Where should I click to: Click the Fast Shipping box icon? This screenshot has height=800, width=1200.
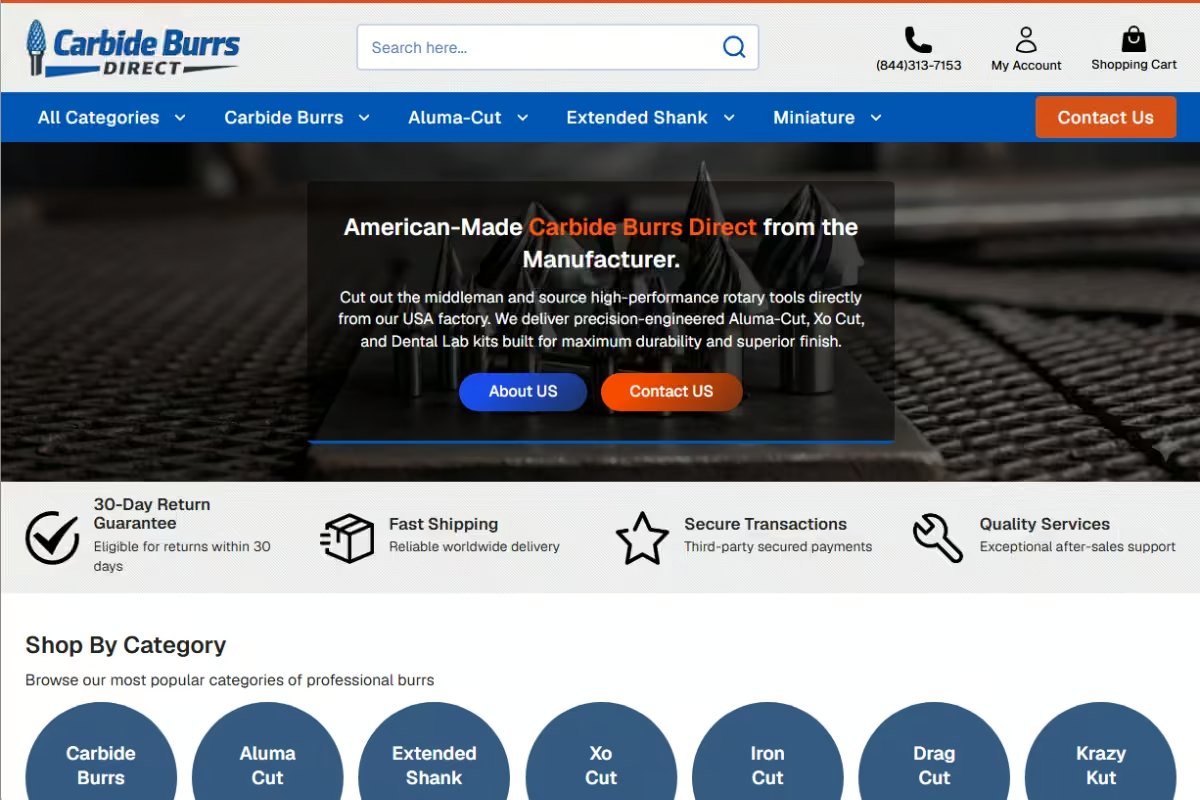click(347, 537)
